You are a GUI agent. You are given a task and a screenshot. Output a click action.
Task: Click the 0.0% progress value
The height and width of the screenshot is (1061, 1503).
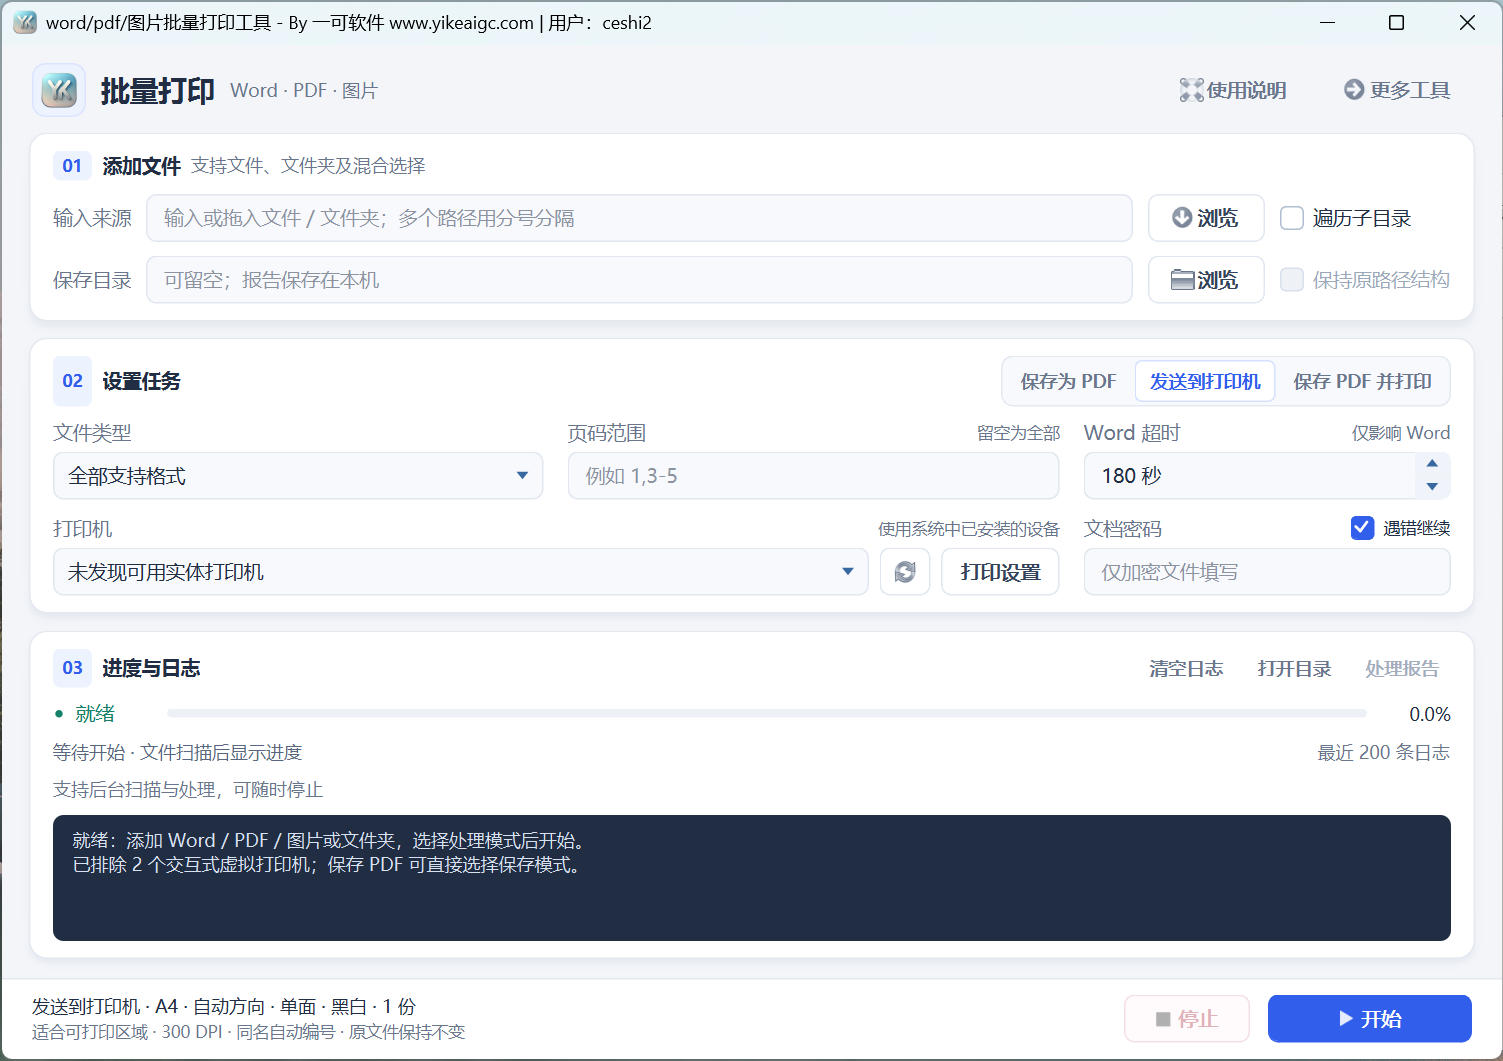point(1430,714)
